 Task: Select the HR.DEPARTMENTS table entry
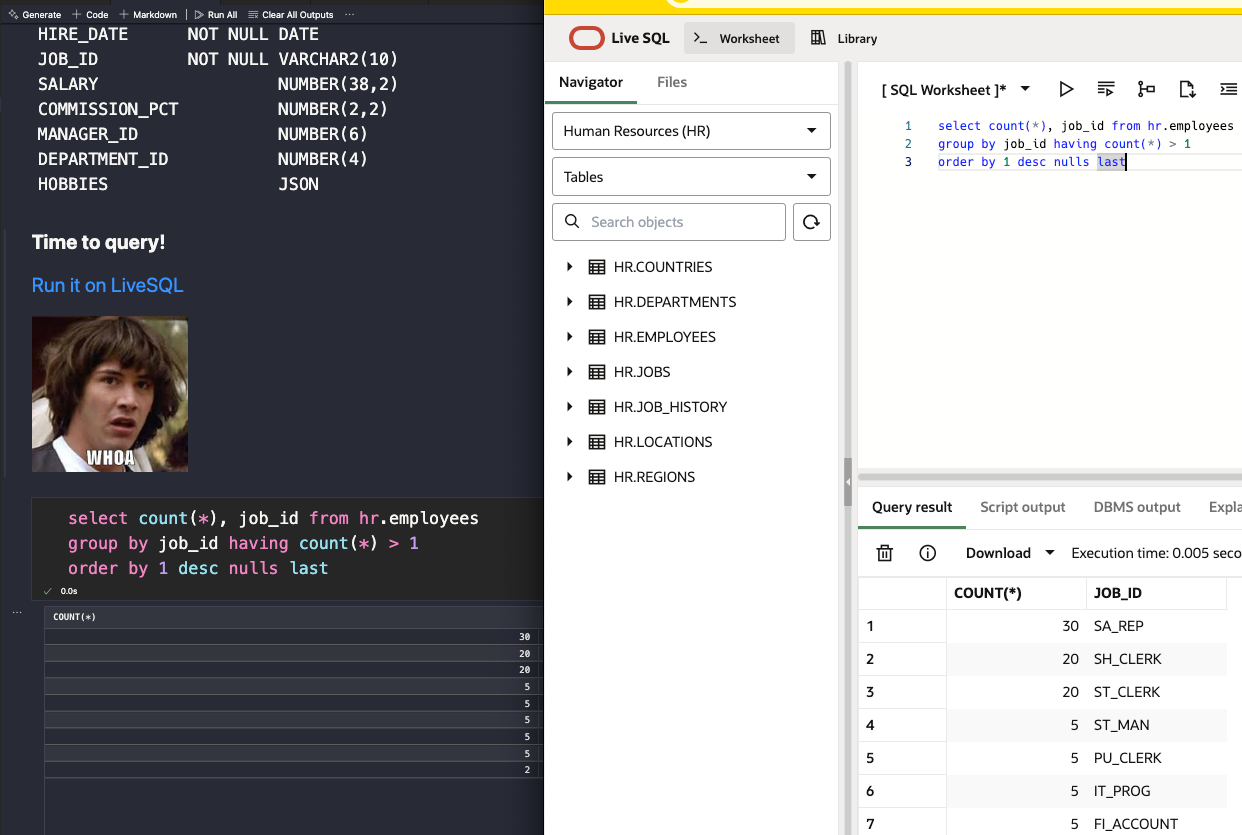(x=675, y=302)
